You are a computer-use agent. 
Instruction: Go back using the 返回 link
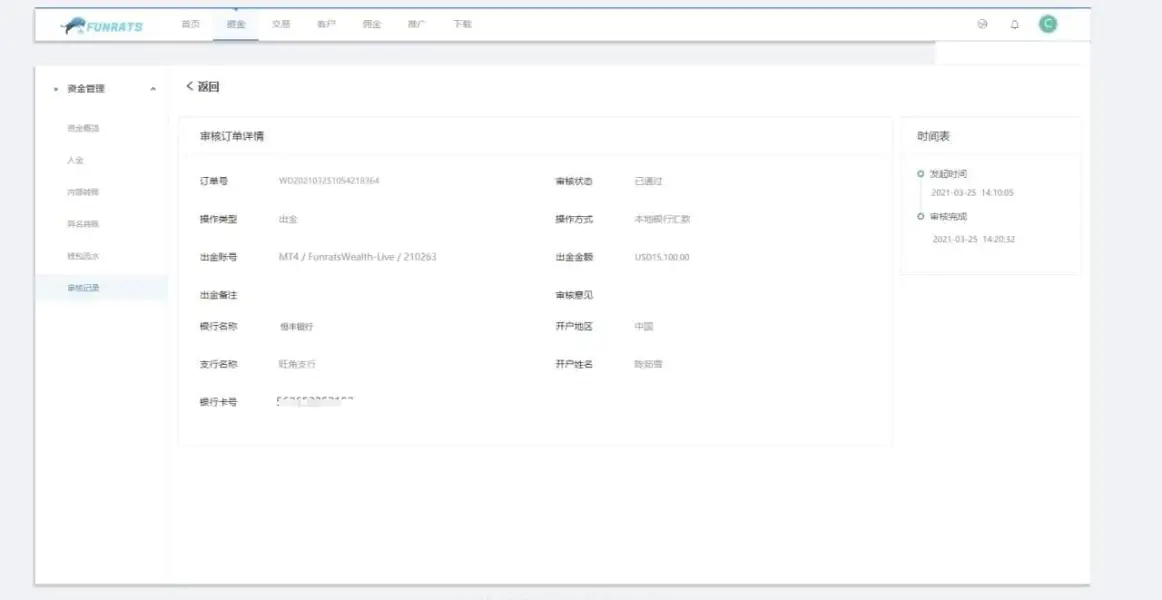(x=203, y=87)
